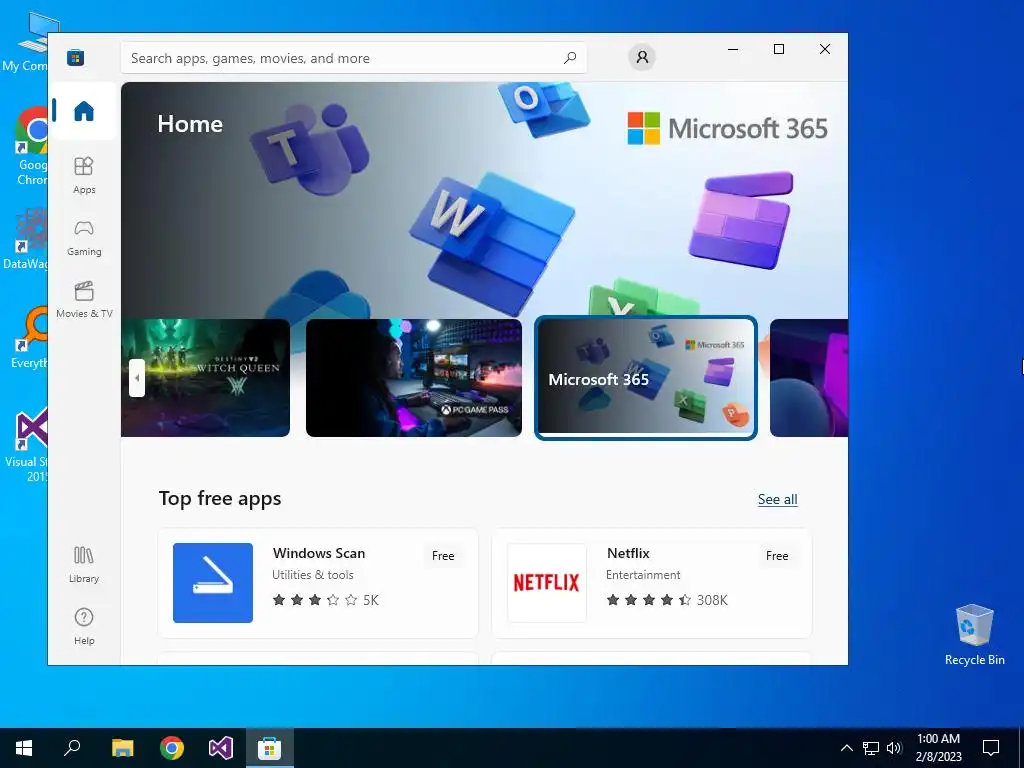
Task: Select the Destiny 2 Witch Queen thumbnail
Action: pyautogui.click(x=205, y=377)
